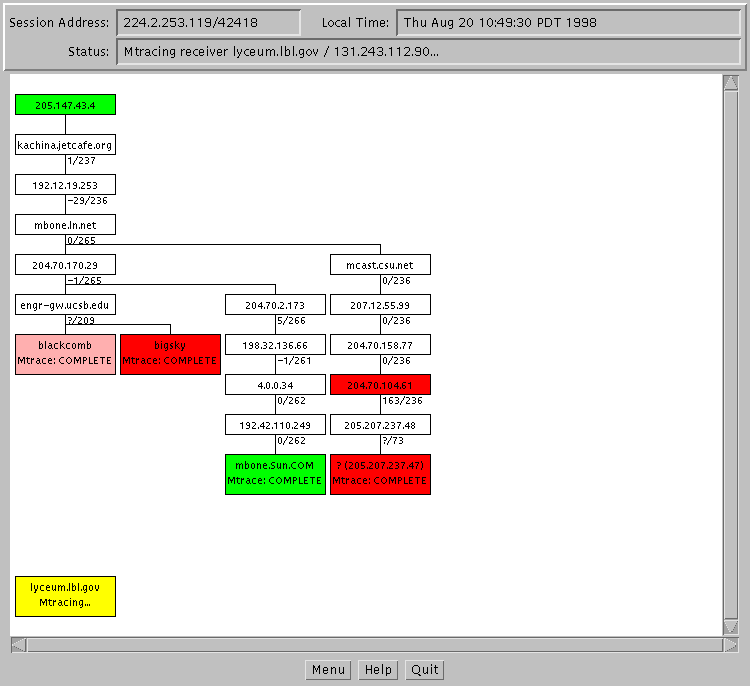Click the vertical scrollbar up arrow
Image resolution: width=750 pixels, height=686 pixels.
[730, 82]
